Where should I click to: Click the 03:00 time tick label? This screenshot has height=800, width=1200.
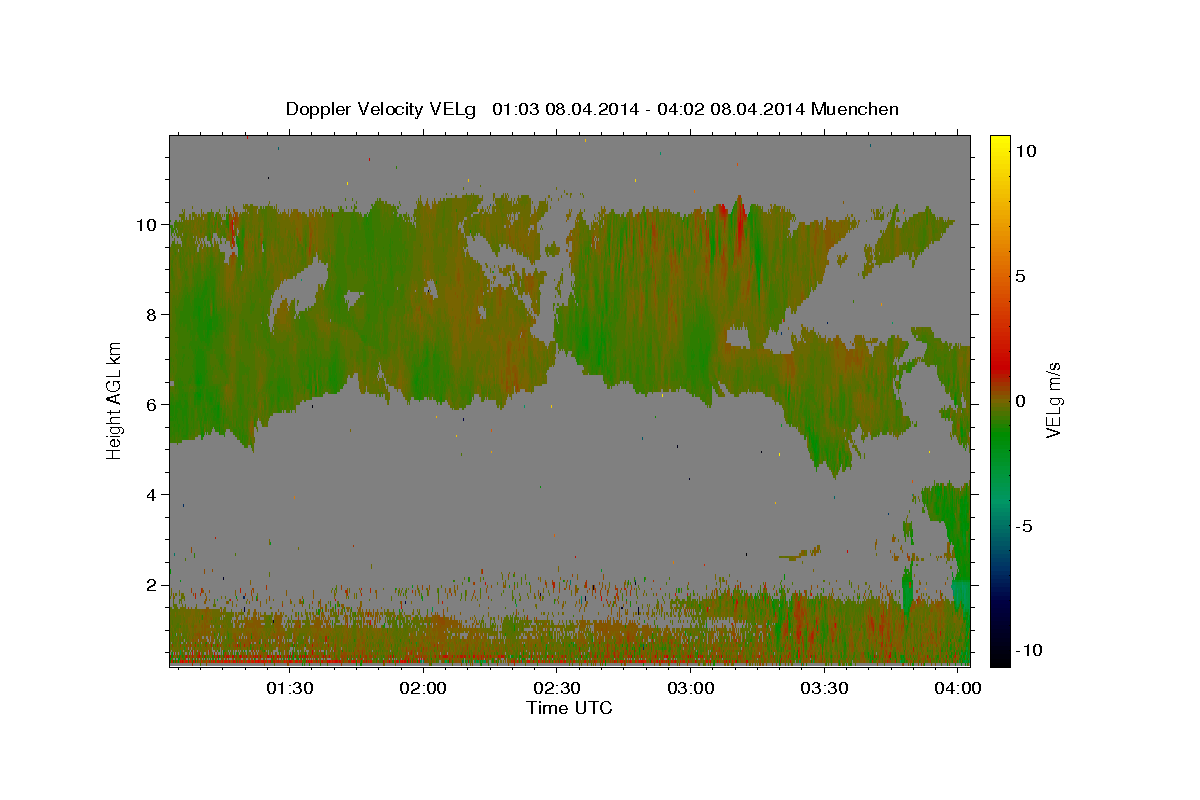pos(691,689)
